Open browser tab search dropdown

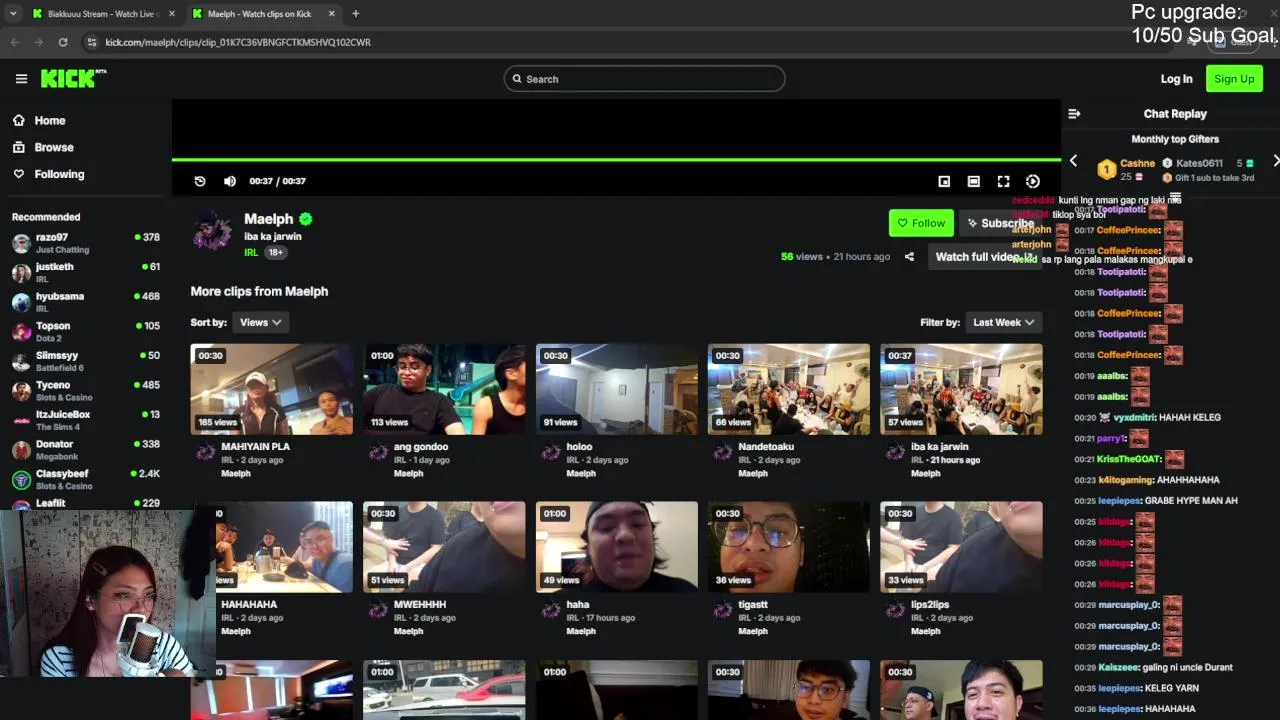tap(13, 14)
